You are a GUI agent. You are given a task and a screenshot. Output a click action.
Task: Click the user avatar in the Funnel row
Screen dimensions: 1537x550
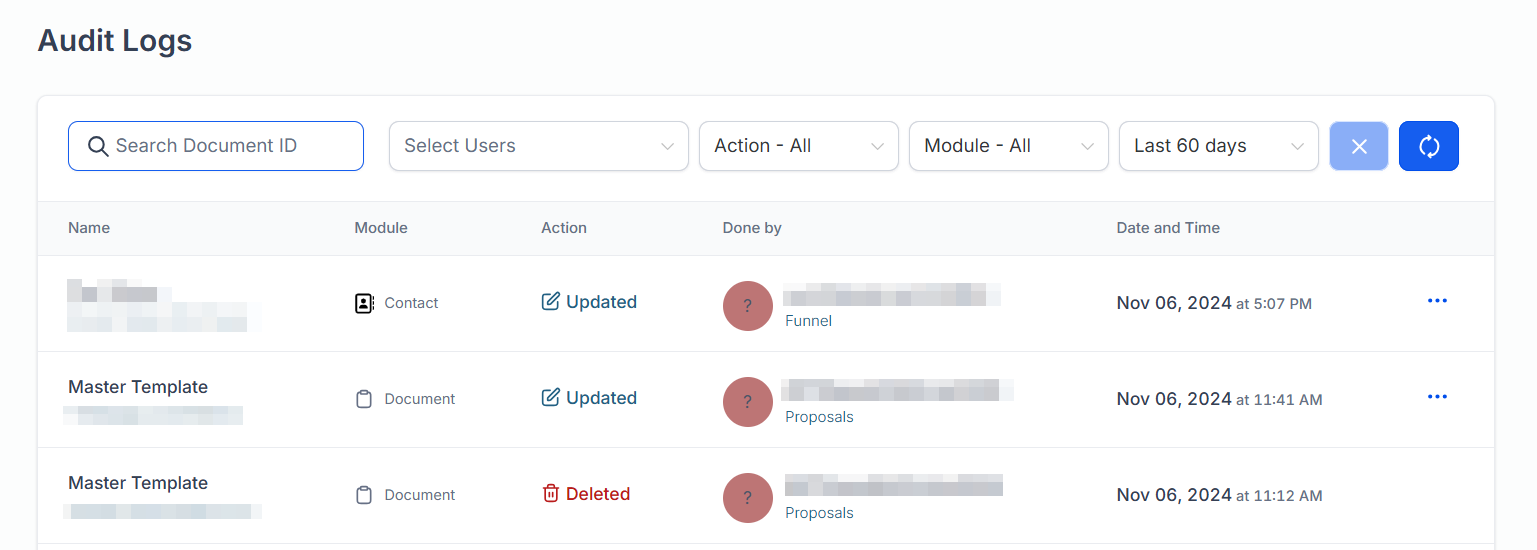pos(747,306)
